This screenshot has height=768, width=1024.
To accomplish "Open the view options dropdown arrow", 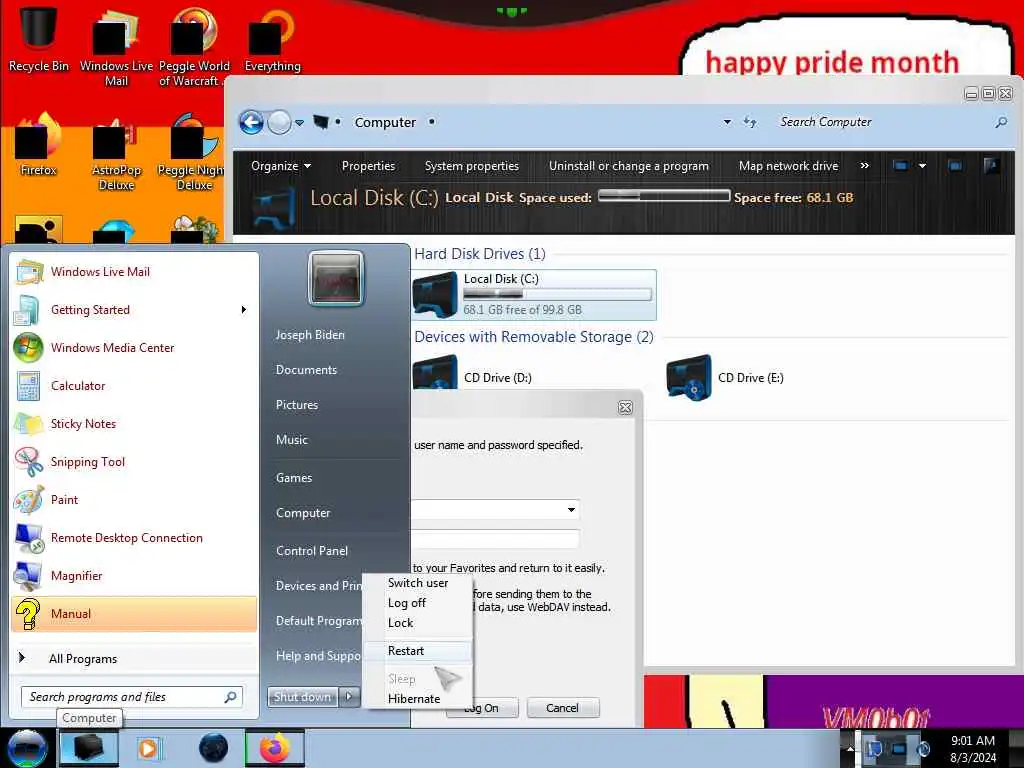I will coord(922,166).
